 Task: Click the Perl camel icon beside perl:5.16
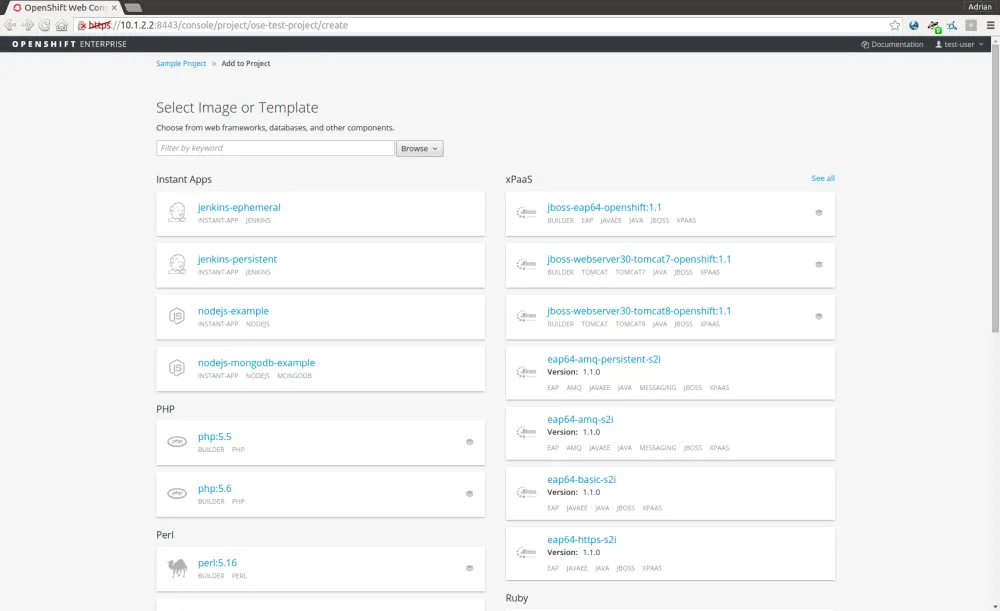(x=177, y=567)
